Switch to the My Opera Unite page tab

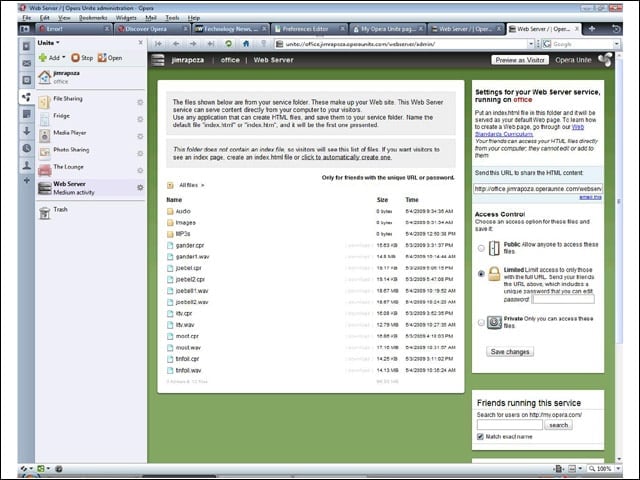388,29
